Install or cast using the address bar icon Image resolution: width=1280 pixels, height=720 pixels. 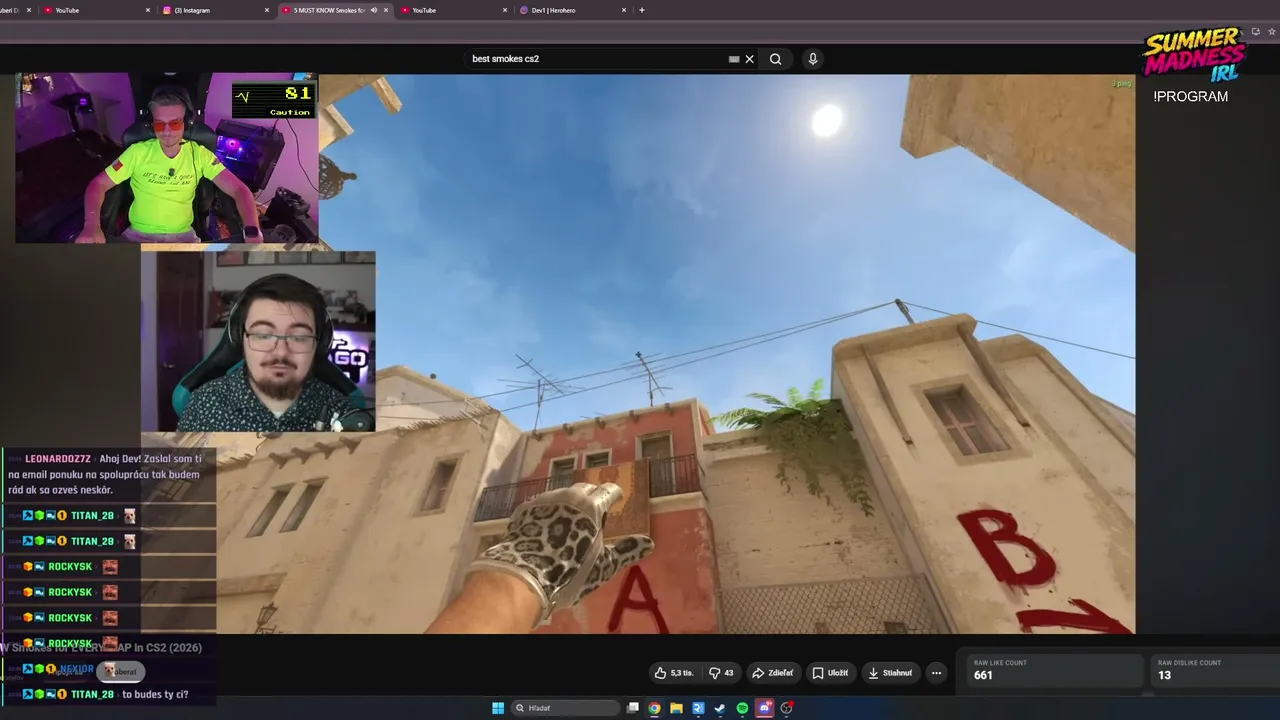point(1255,31)
